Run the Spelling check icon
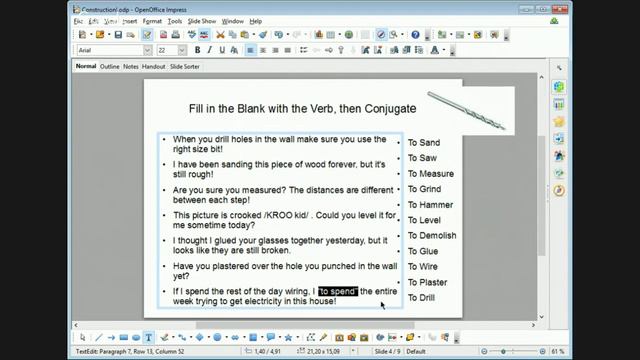This screenshot has height=360, width=640. point(192,35)
